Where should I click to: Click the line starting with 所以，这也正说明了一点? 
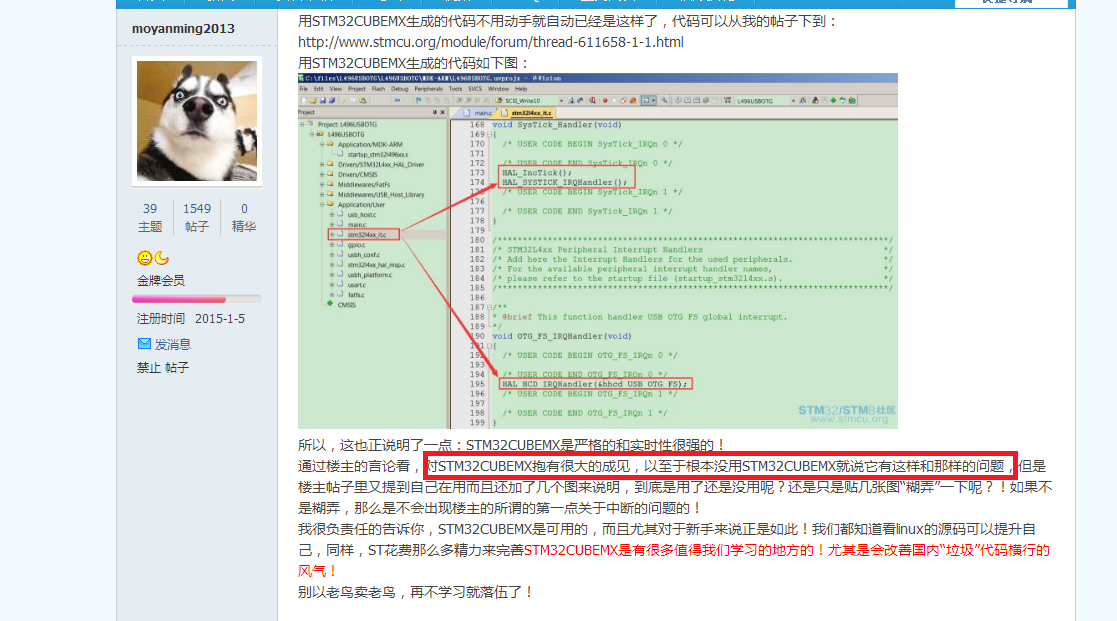click(x=512, y=445)
